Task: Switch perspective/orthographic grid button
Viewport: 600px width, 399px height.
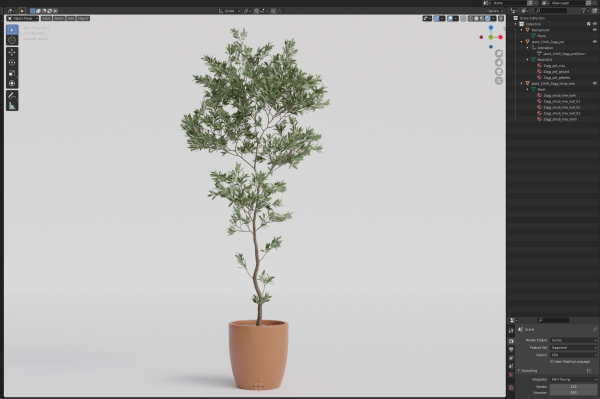Action: [499, 81]
